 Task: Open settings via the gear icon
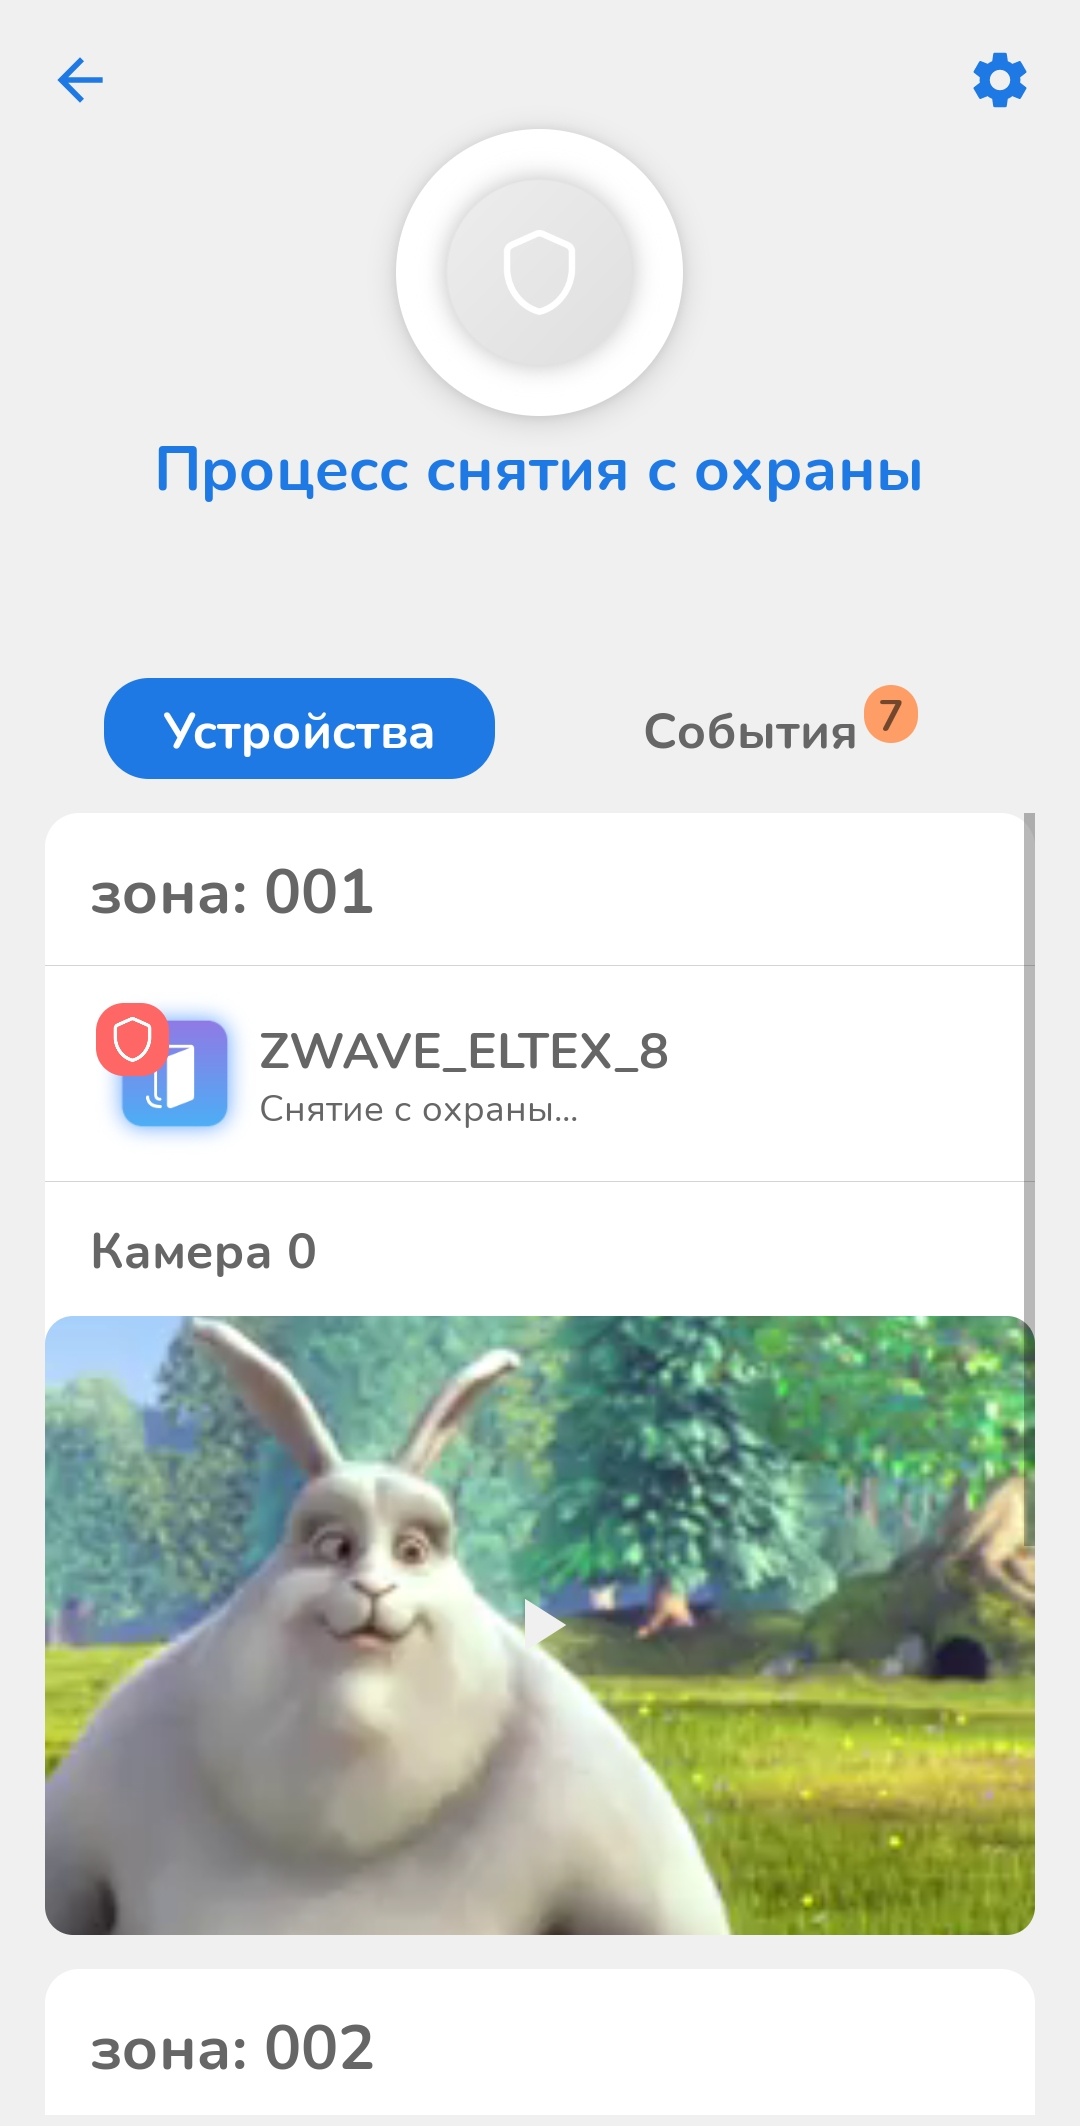(x=1000, y=80)
